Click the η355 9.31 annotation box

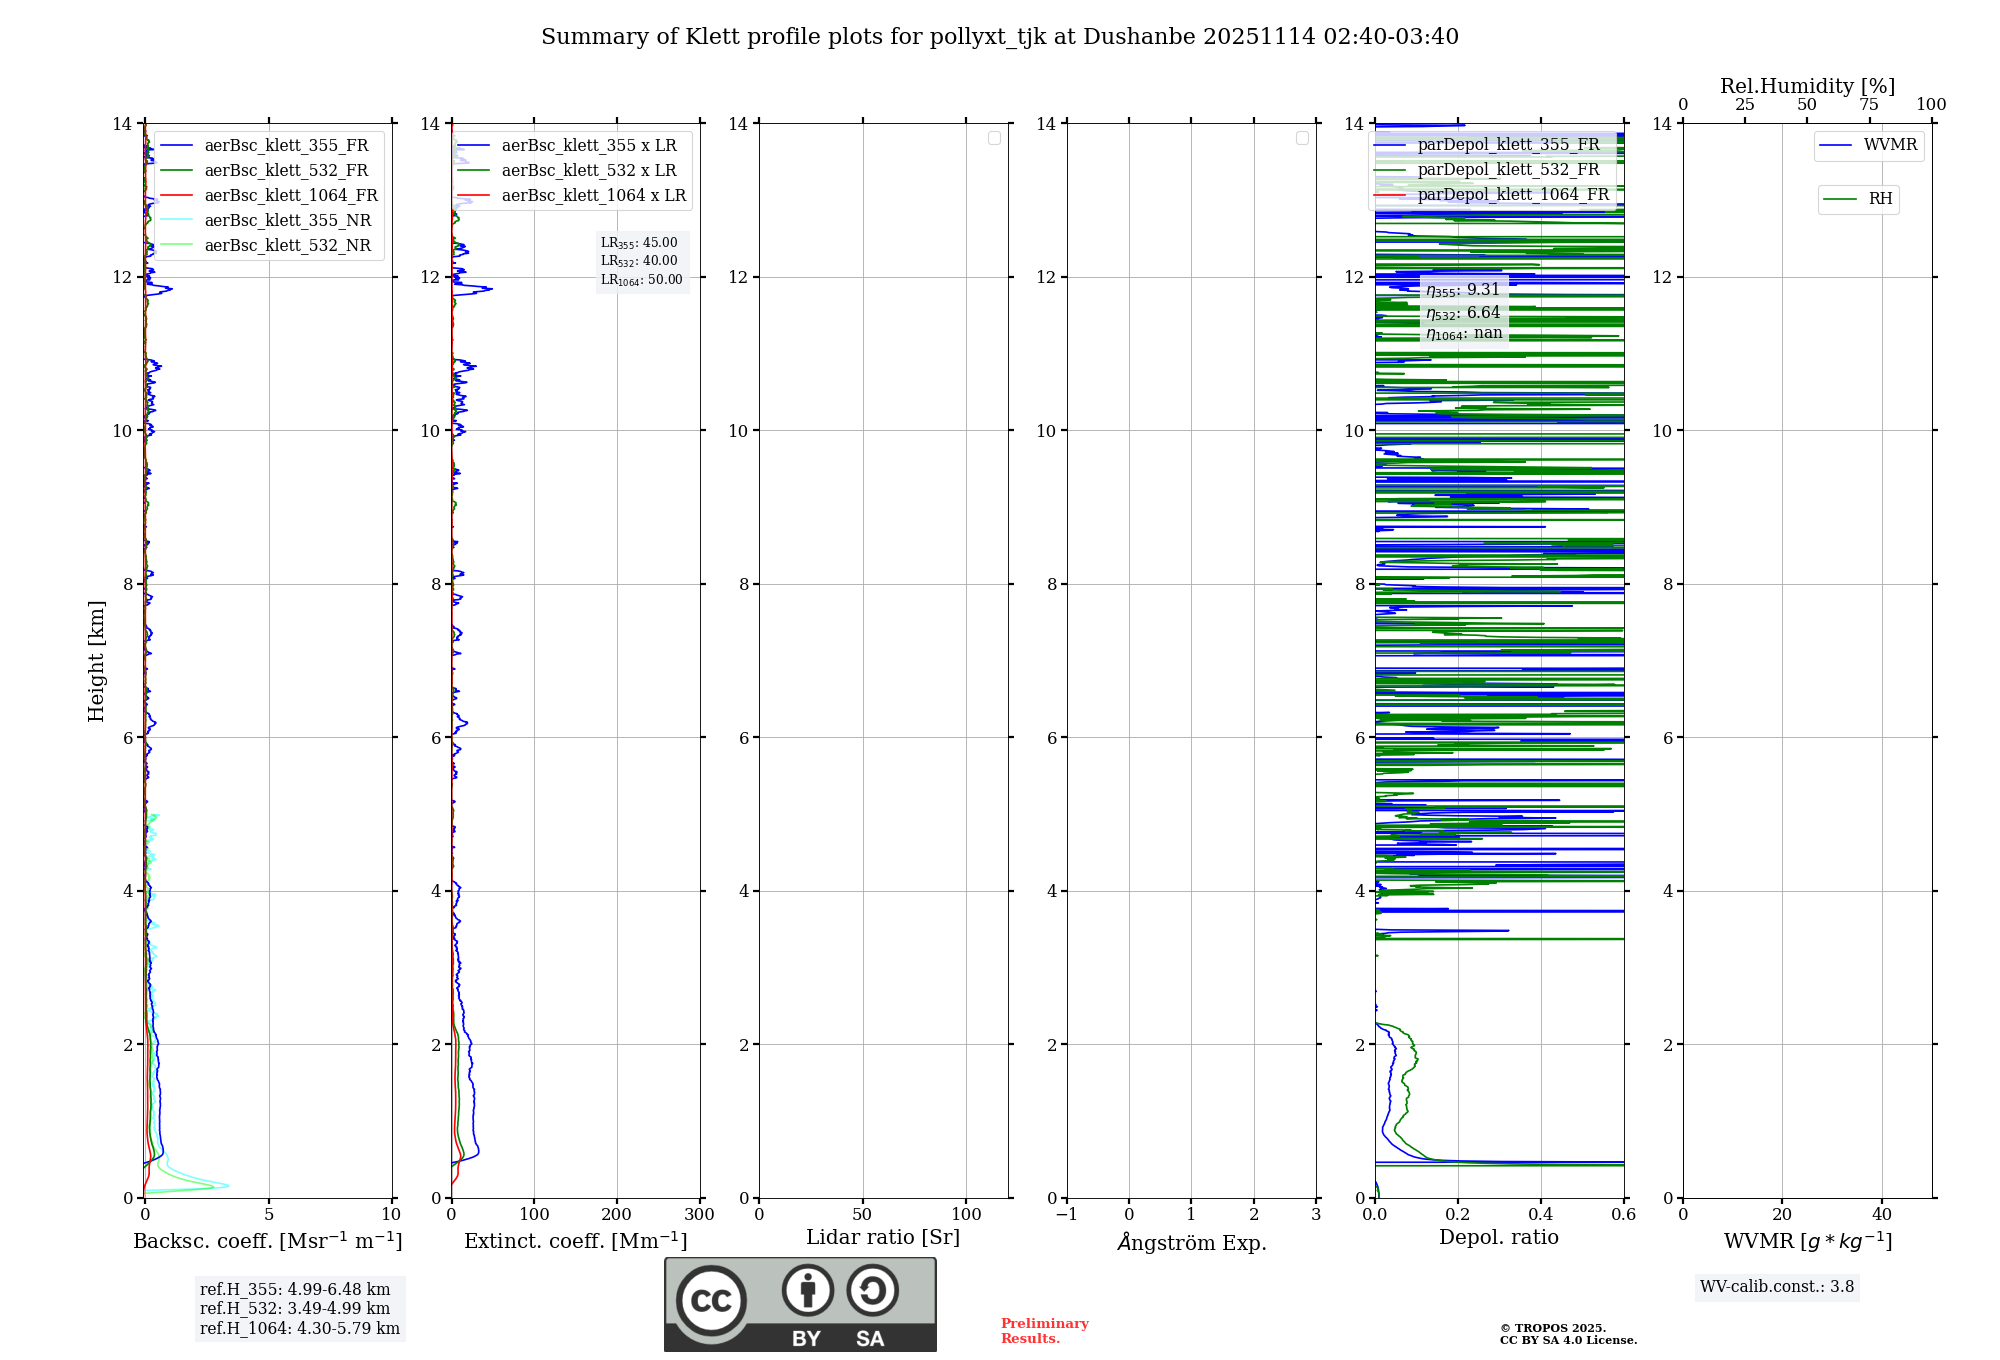point(1463,290)
